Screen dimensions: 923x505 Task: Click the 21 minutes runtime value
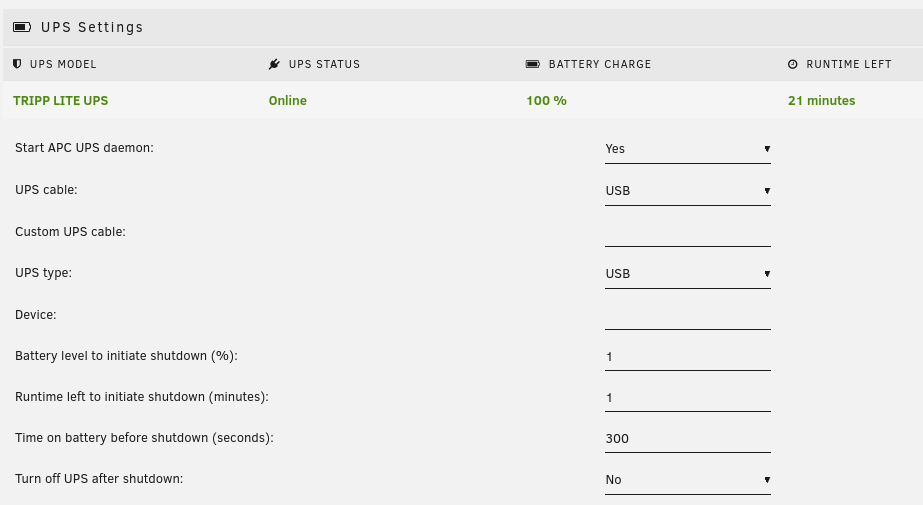(x=822, y=101)
